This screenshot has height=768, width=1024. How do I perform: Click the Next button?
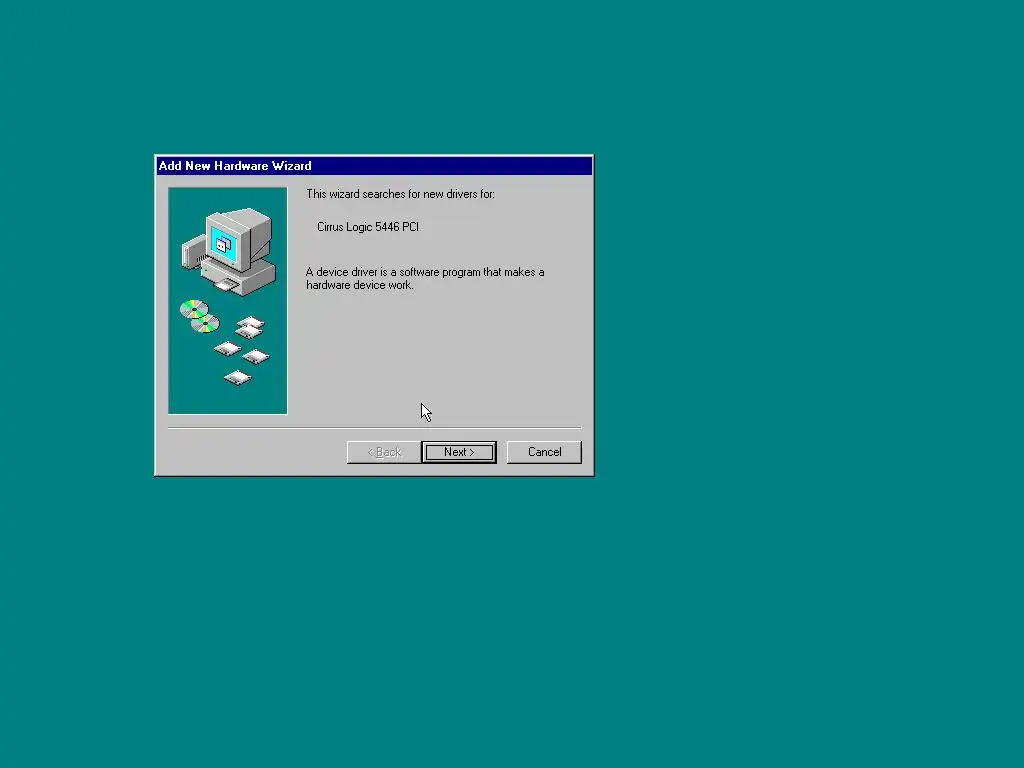click(459, 452)
